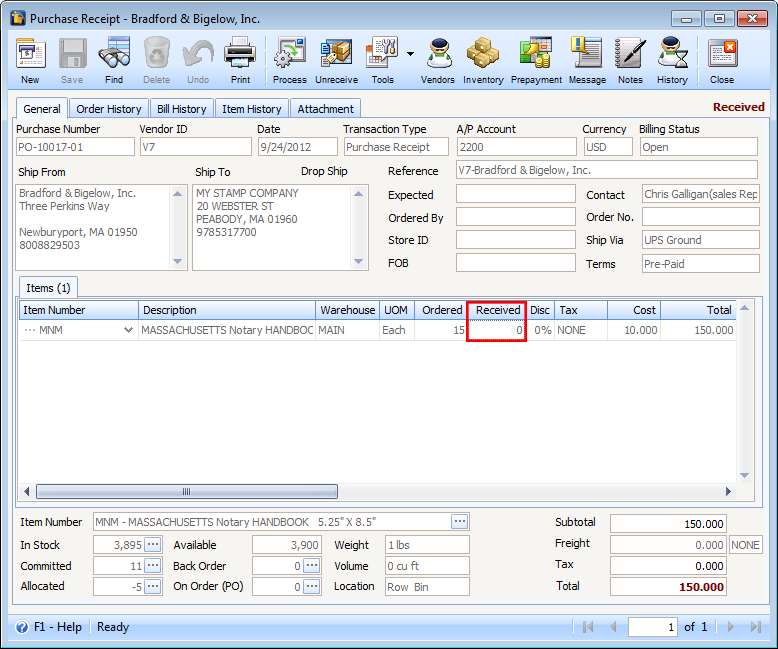This screenshot has width=778, height=649.
Task: Open Find with the binoculars icon
Action: [x=114, y=54]
